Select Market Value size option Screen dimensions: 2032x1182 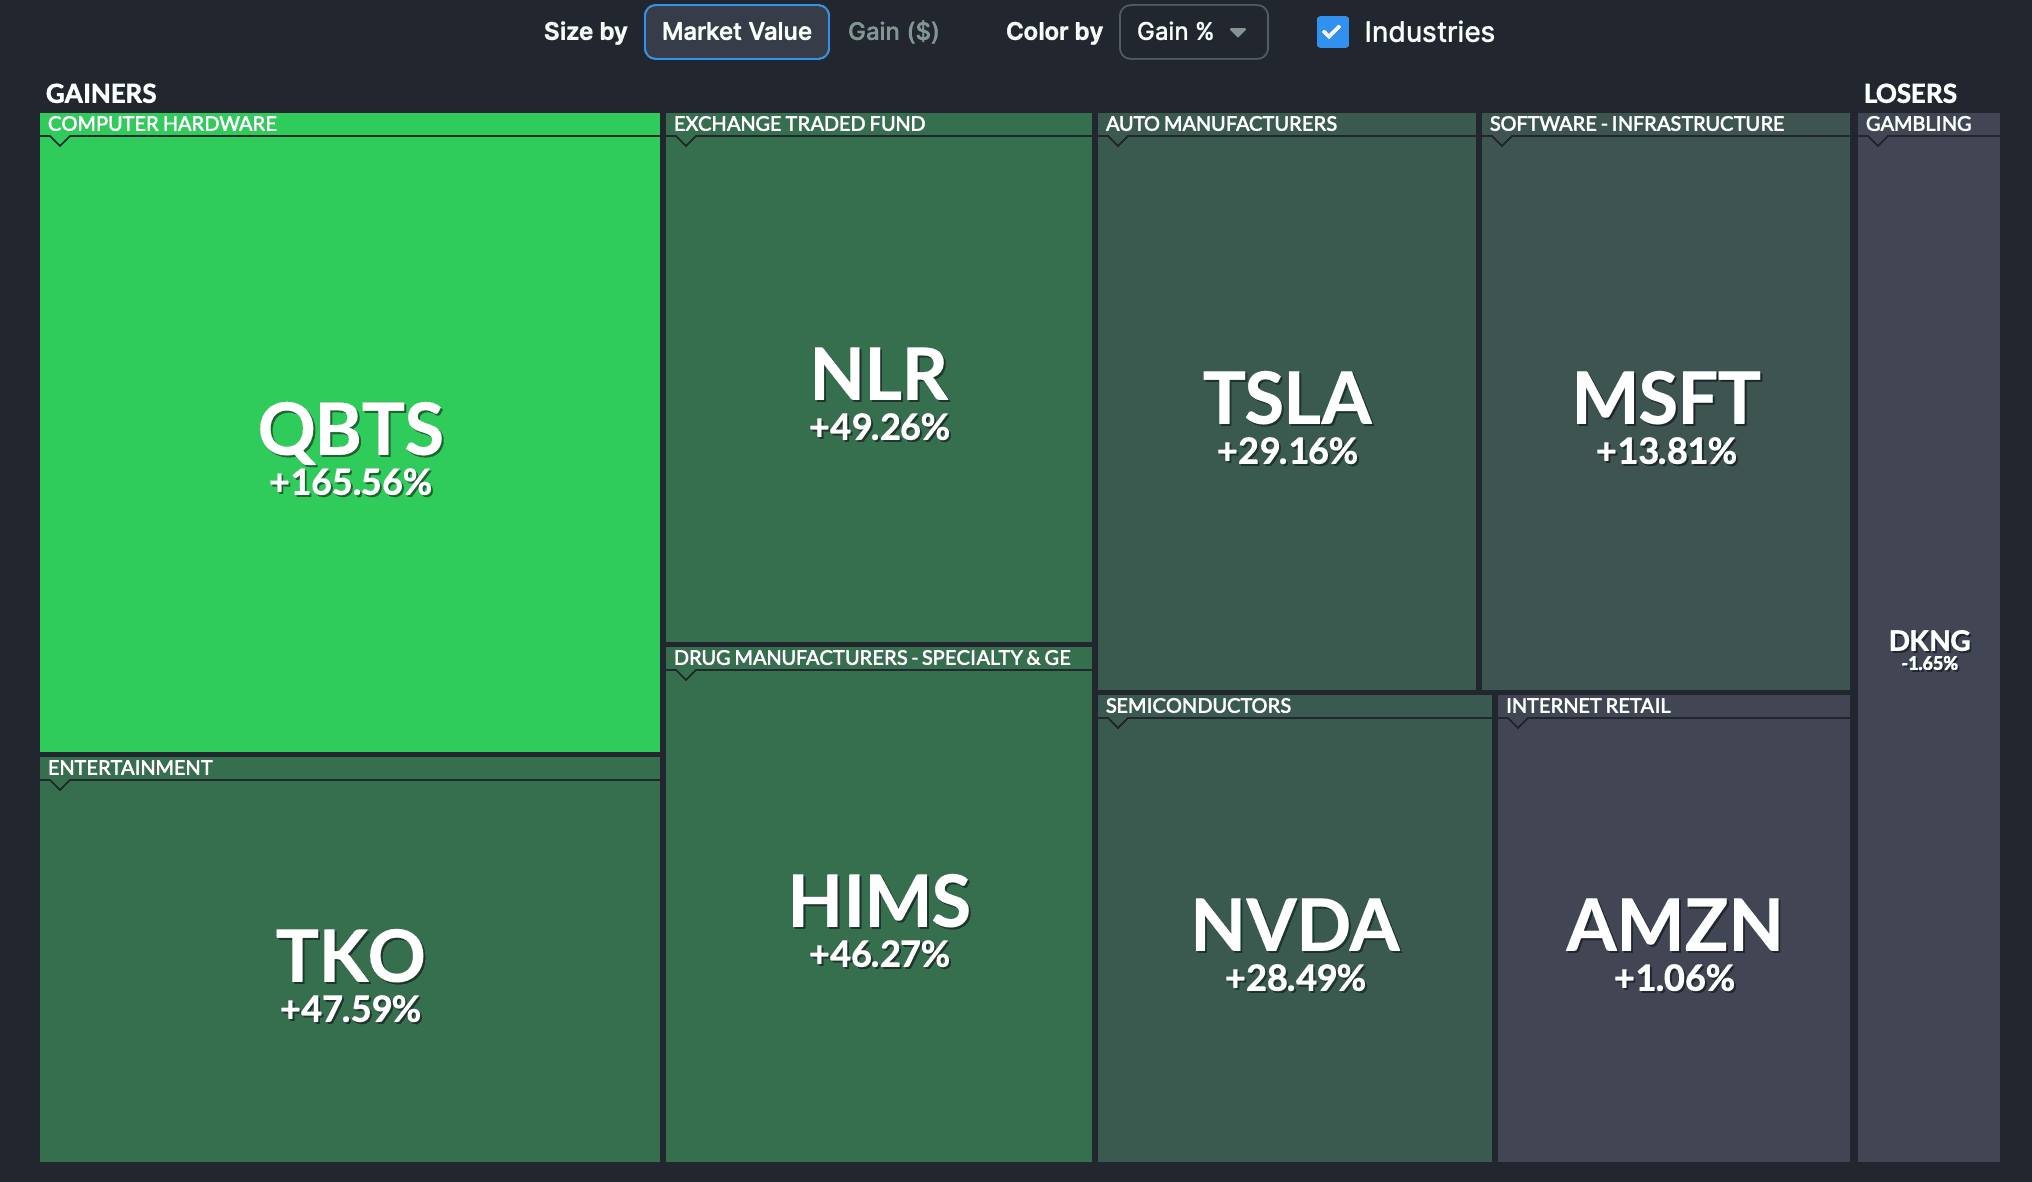click(736, 32)
